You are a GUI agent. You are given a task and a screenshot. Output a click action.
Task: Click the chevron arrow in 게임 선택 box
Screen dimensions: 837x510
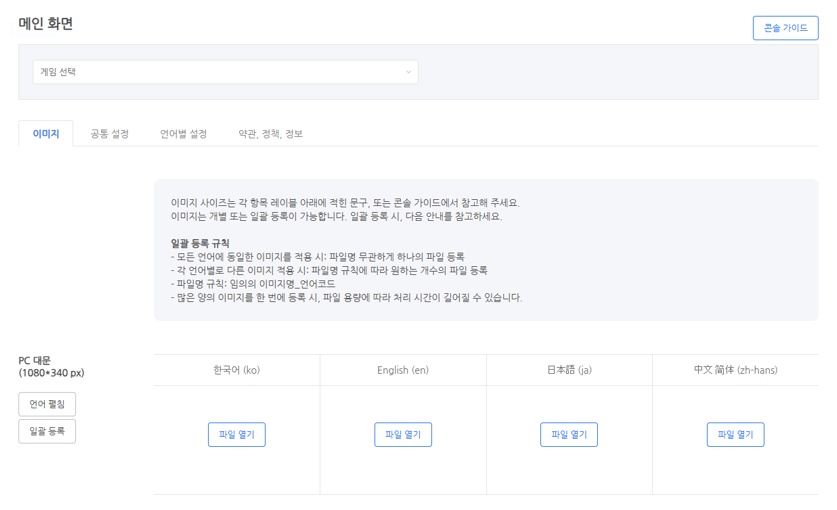[408, 72]
